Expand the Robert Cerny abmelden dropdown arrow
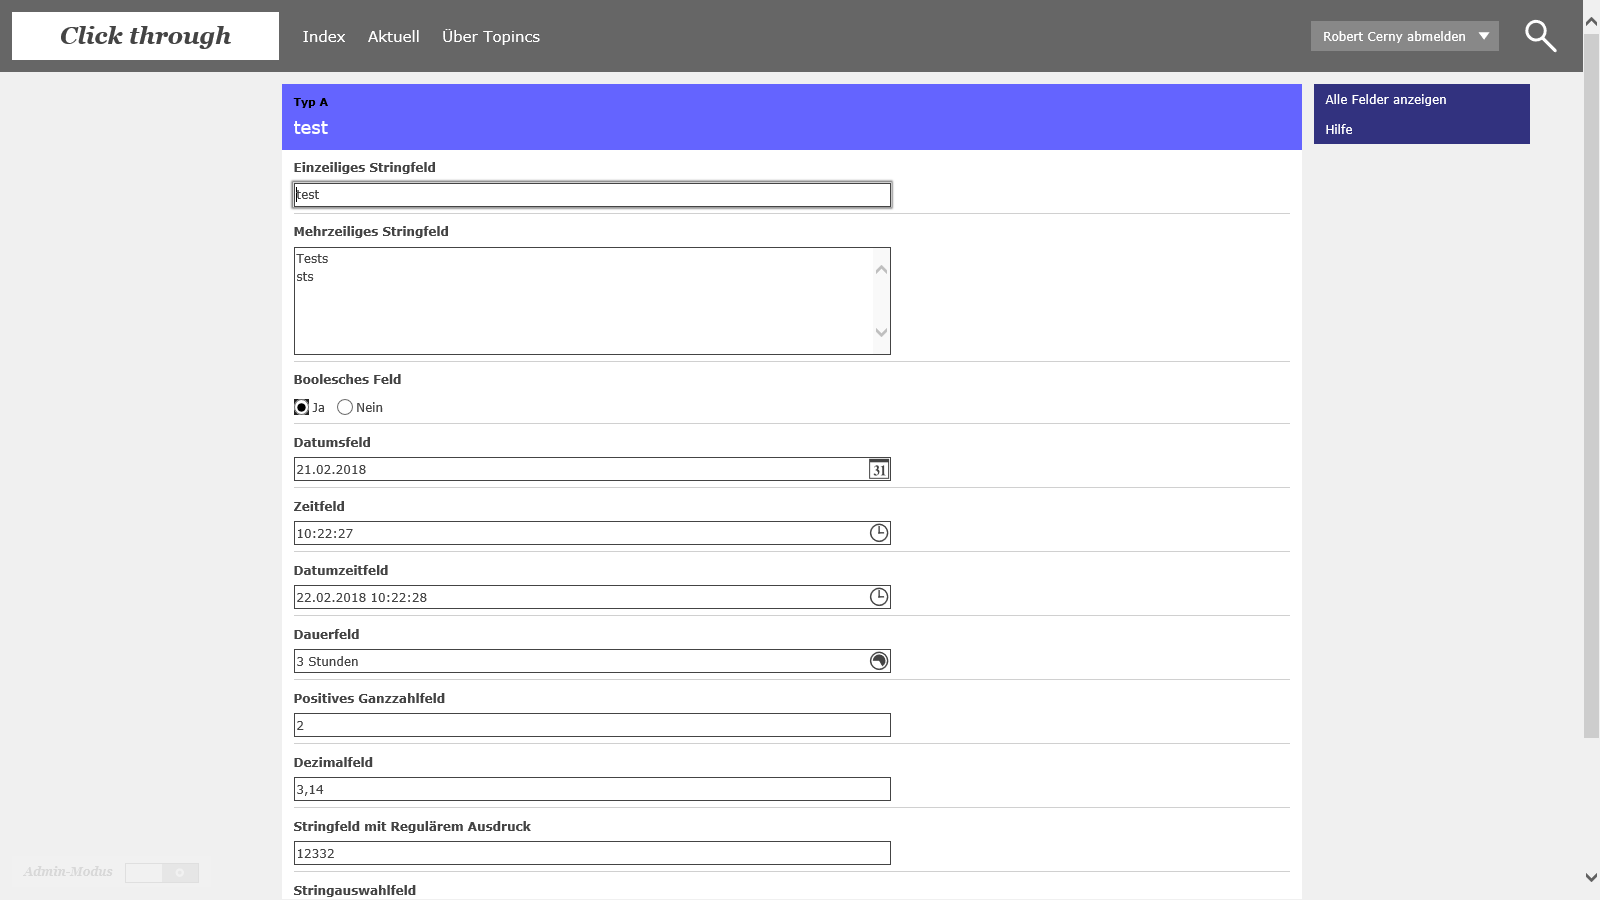 click(1484, 36)
